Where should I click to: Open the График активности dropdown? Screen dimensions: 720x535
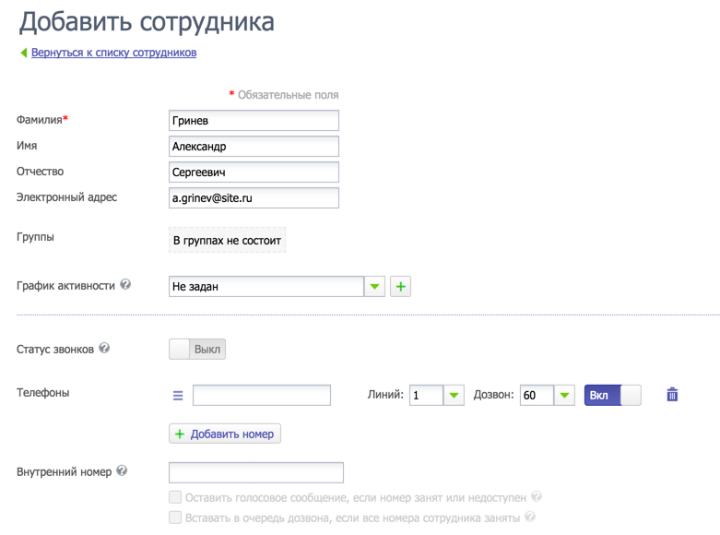point(374,287)
